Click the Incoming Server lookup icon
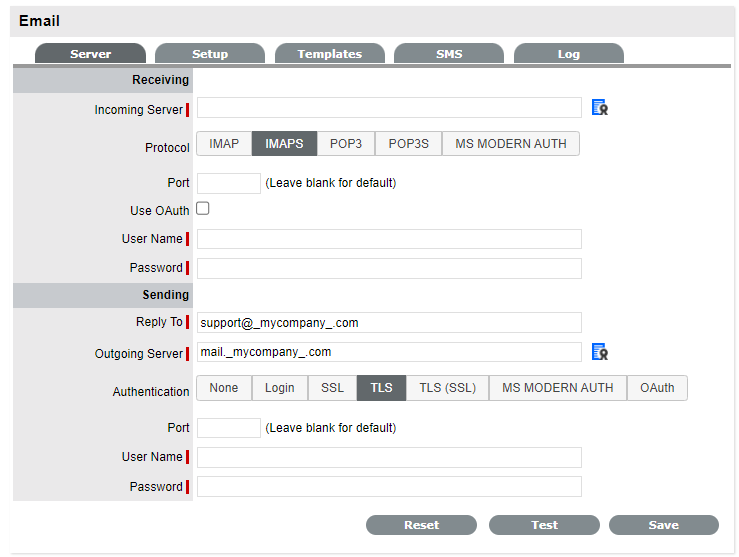Image resolution: width=739 pixels, height=557 pixels. click(599, 108)
